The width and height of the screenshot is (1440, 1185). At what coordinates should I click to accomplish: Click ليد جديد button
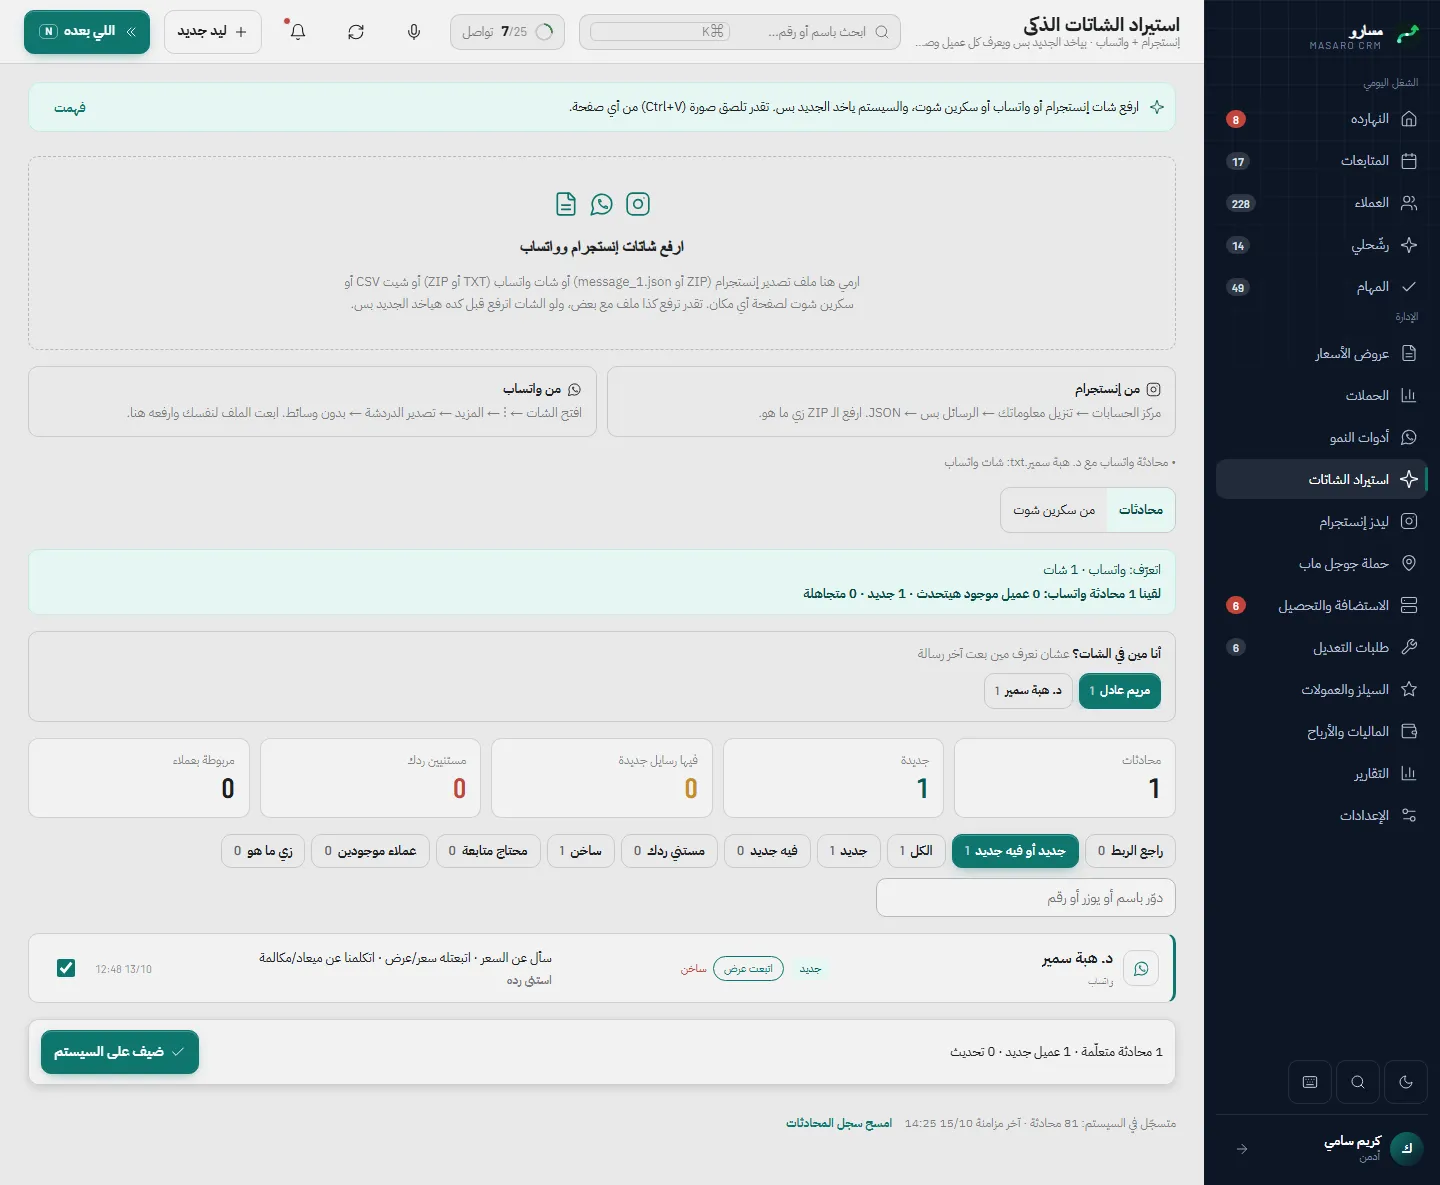coord(212,32)
